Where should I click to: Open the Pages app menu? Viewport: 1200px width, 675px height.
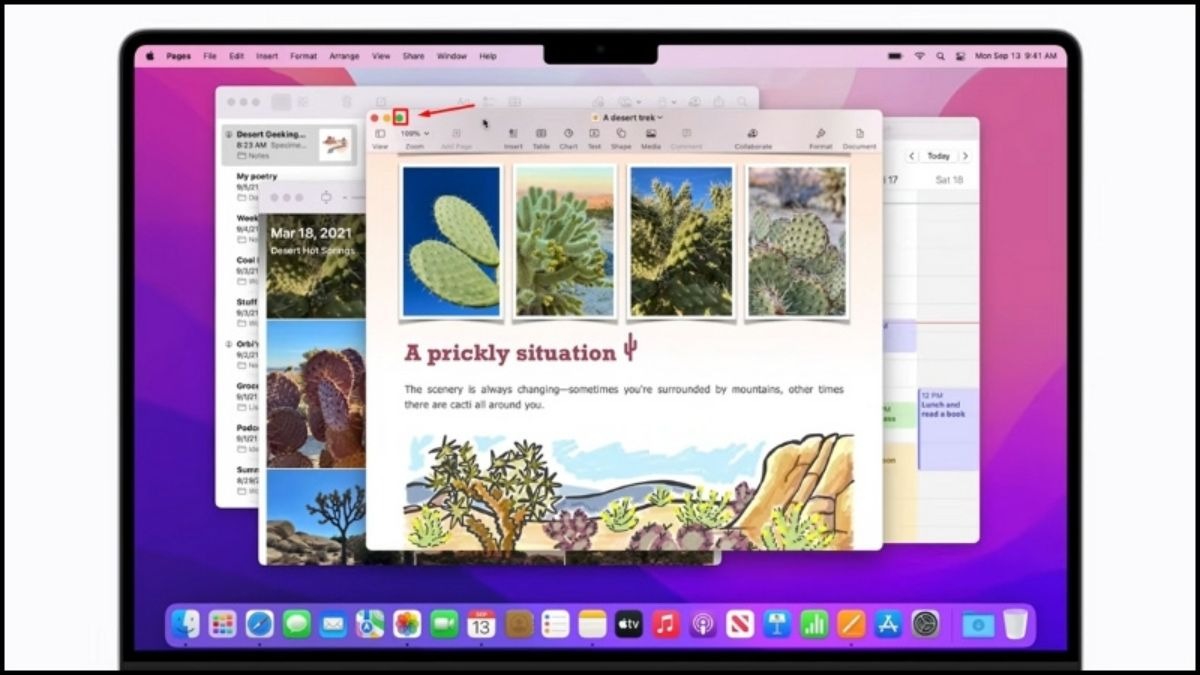coord(179,56)
